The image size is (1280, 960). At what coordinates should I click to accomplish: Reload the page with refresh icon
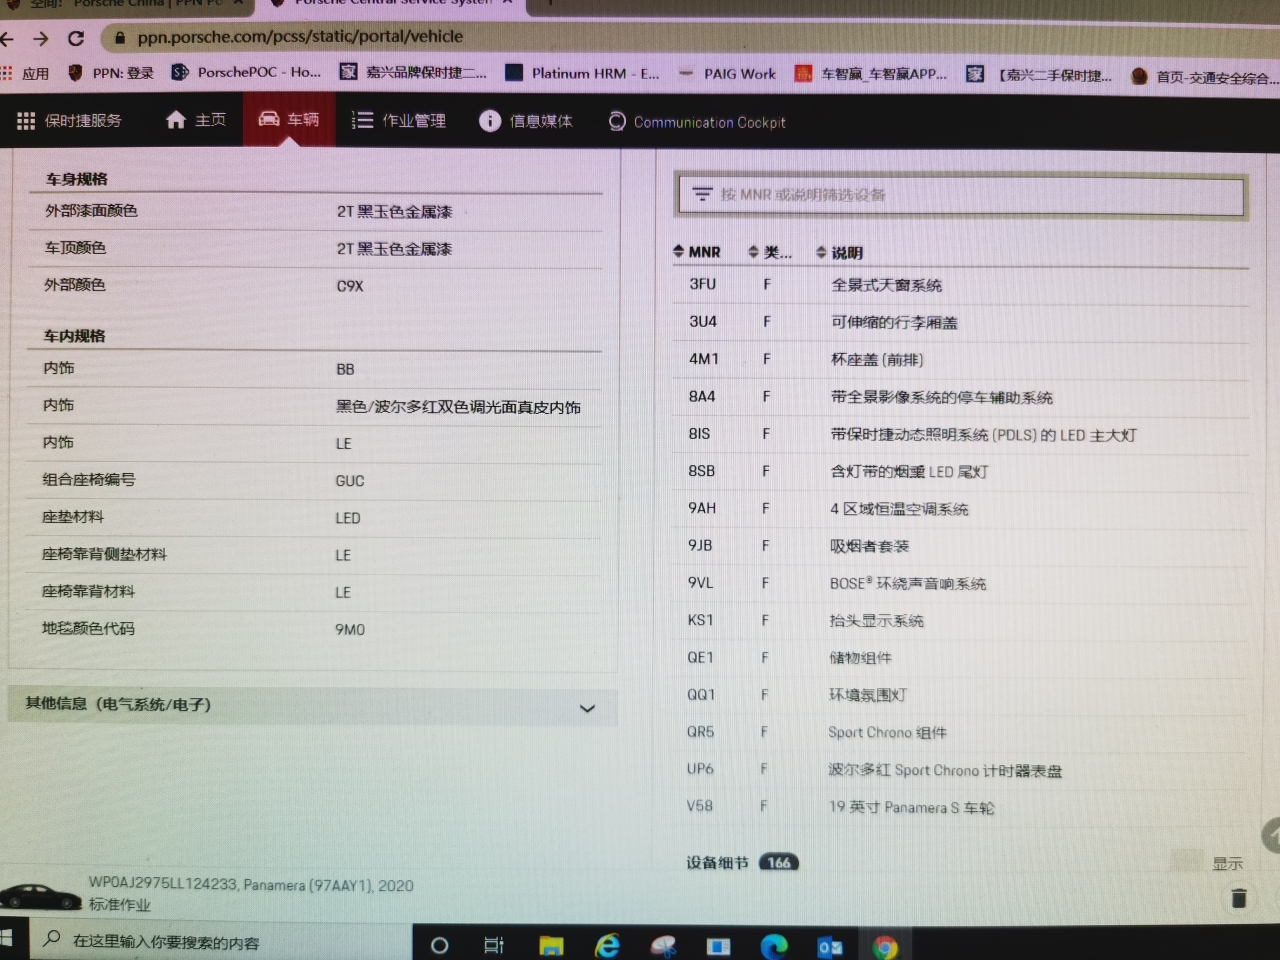pos(76,38)
